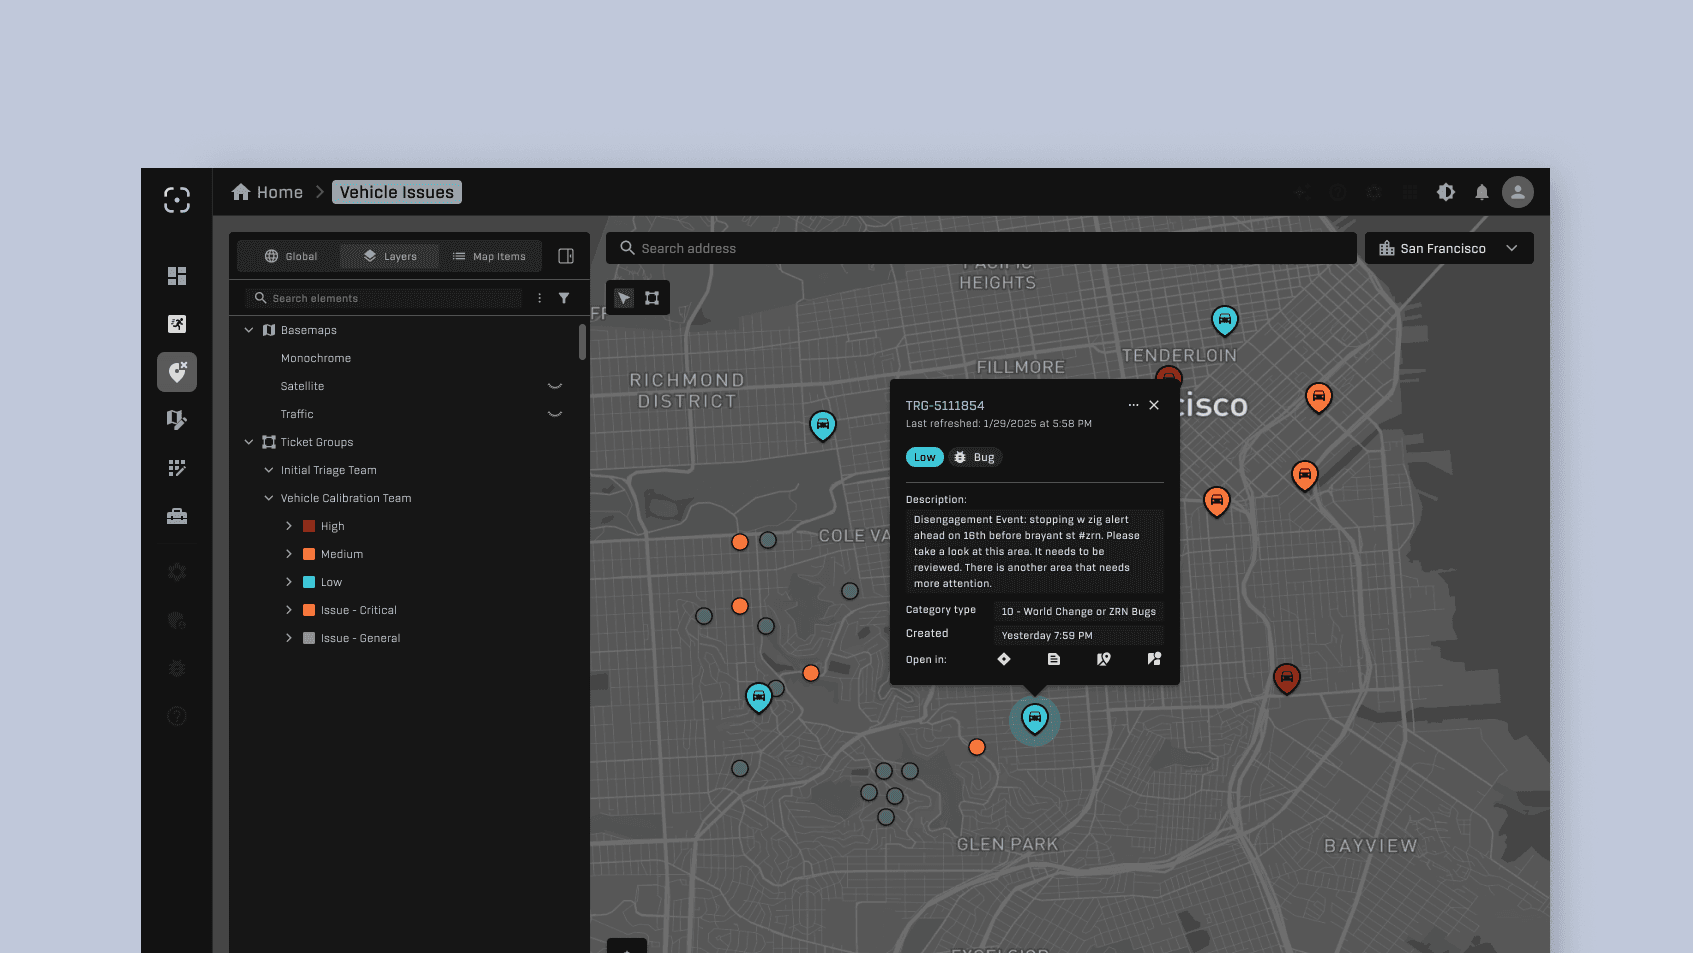Click the Medium layer orange color swatch

(x=309, y=554)
